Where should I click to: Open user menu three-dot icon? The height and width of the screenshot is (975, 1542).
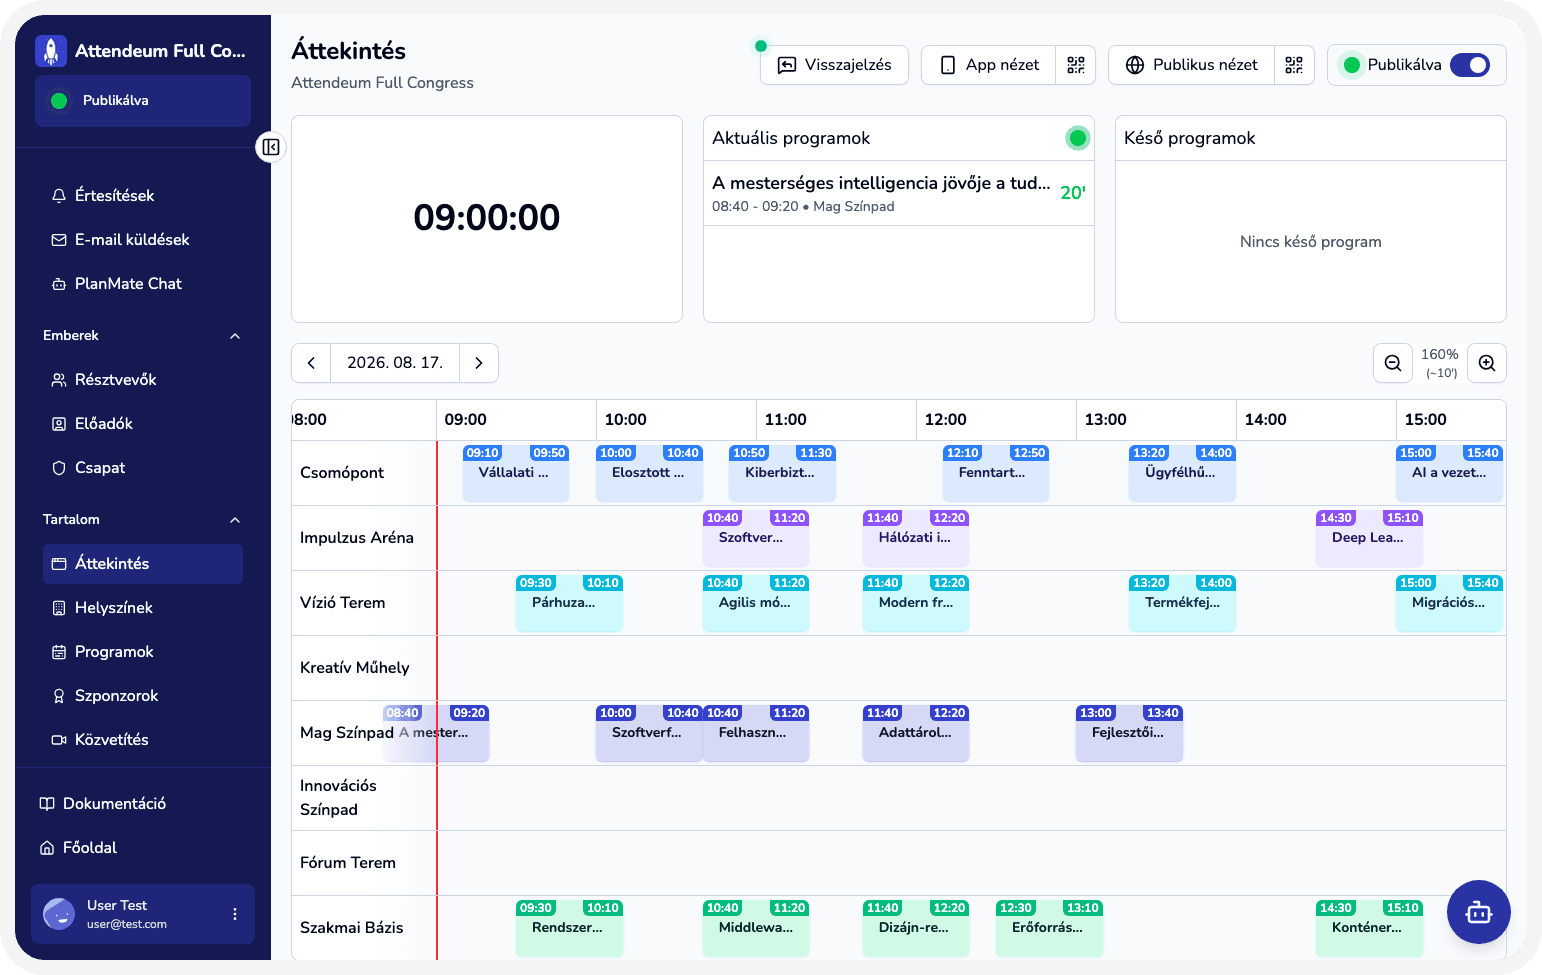235,914
